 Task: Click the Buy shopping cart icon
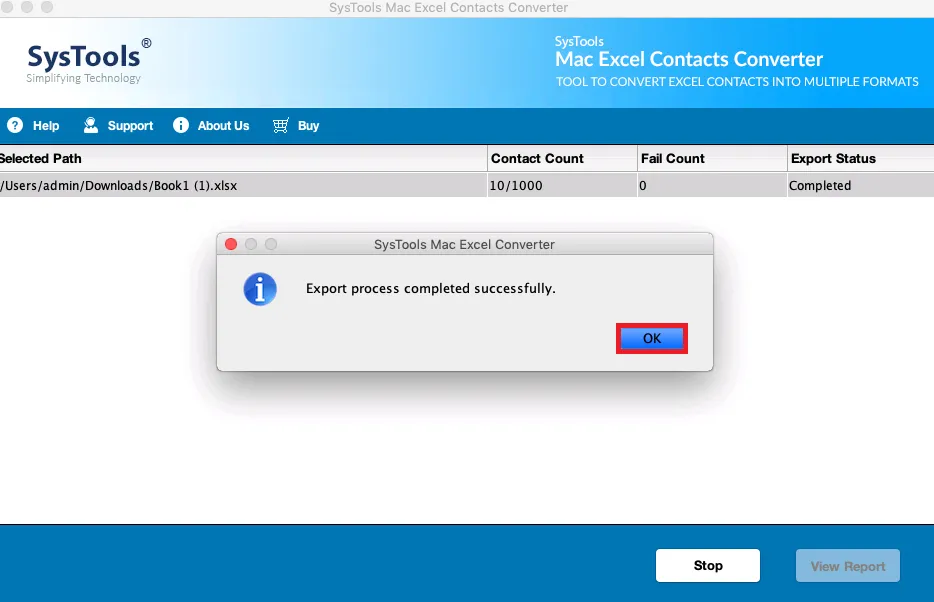click(281, 125)
